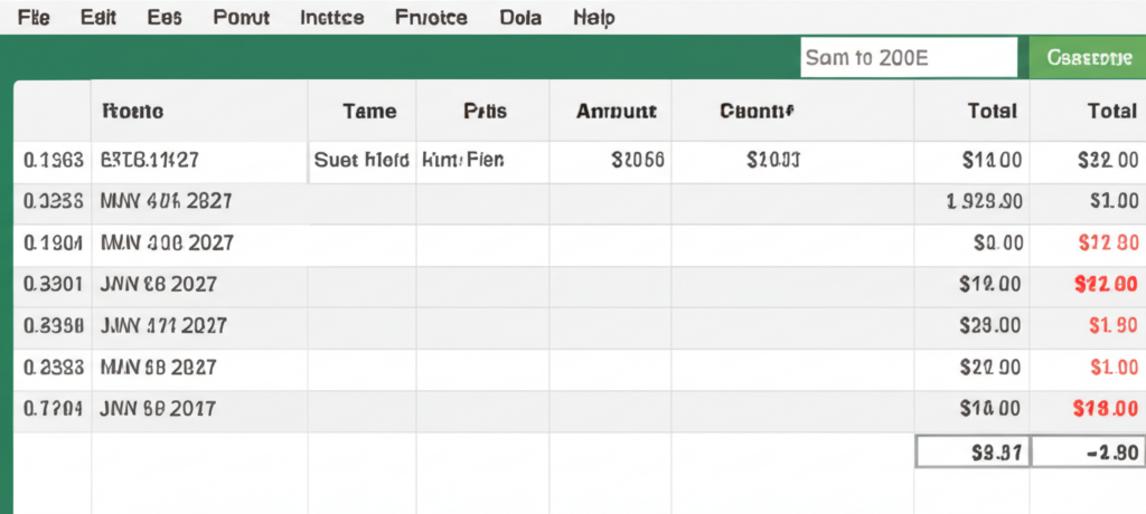Screen dimensions: 1146x514
Task: Click the Pris column header
Action: pyautogui.click(x=485, y=111)
